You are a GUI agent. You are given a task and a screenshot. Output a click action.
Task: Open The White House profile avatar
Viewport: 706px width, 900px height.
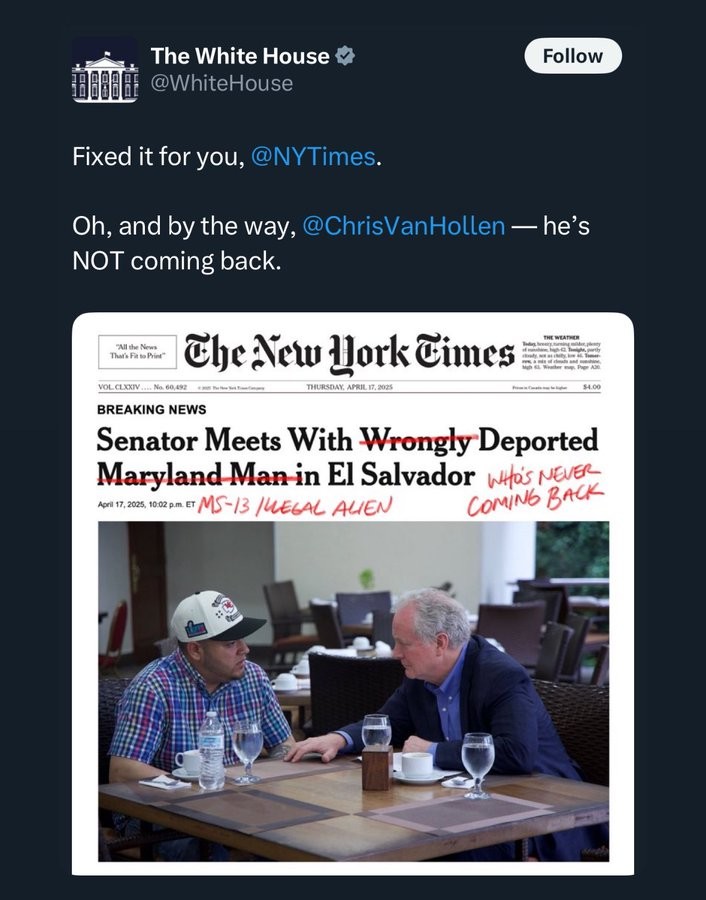coord(105,70)
